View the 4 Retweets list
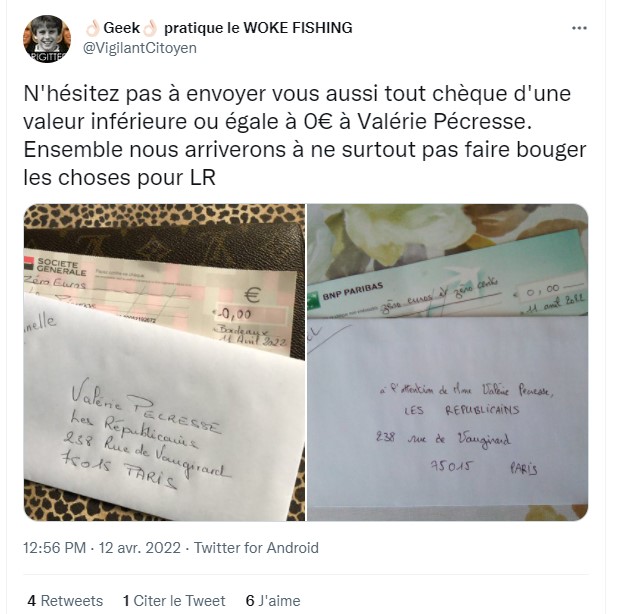 pyautogui.click(x=65, y=601)
